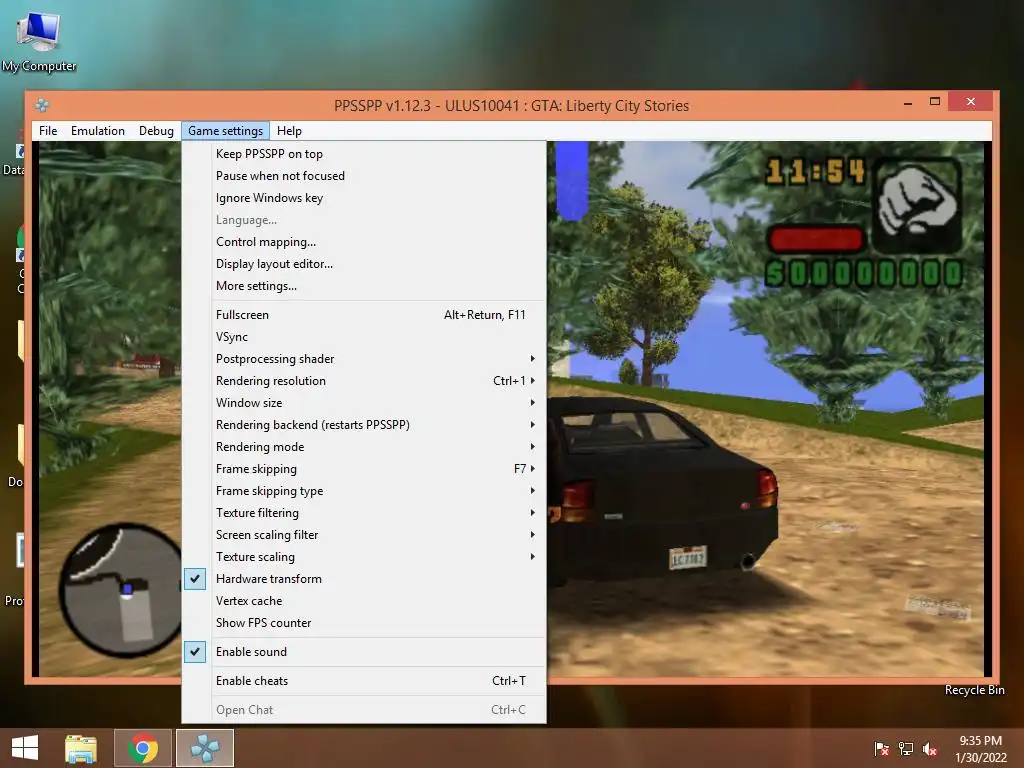Click the muted volume tray icon

click(x=930, y=748)
